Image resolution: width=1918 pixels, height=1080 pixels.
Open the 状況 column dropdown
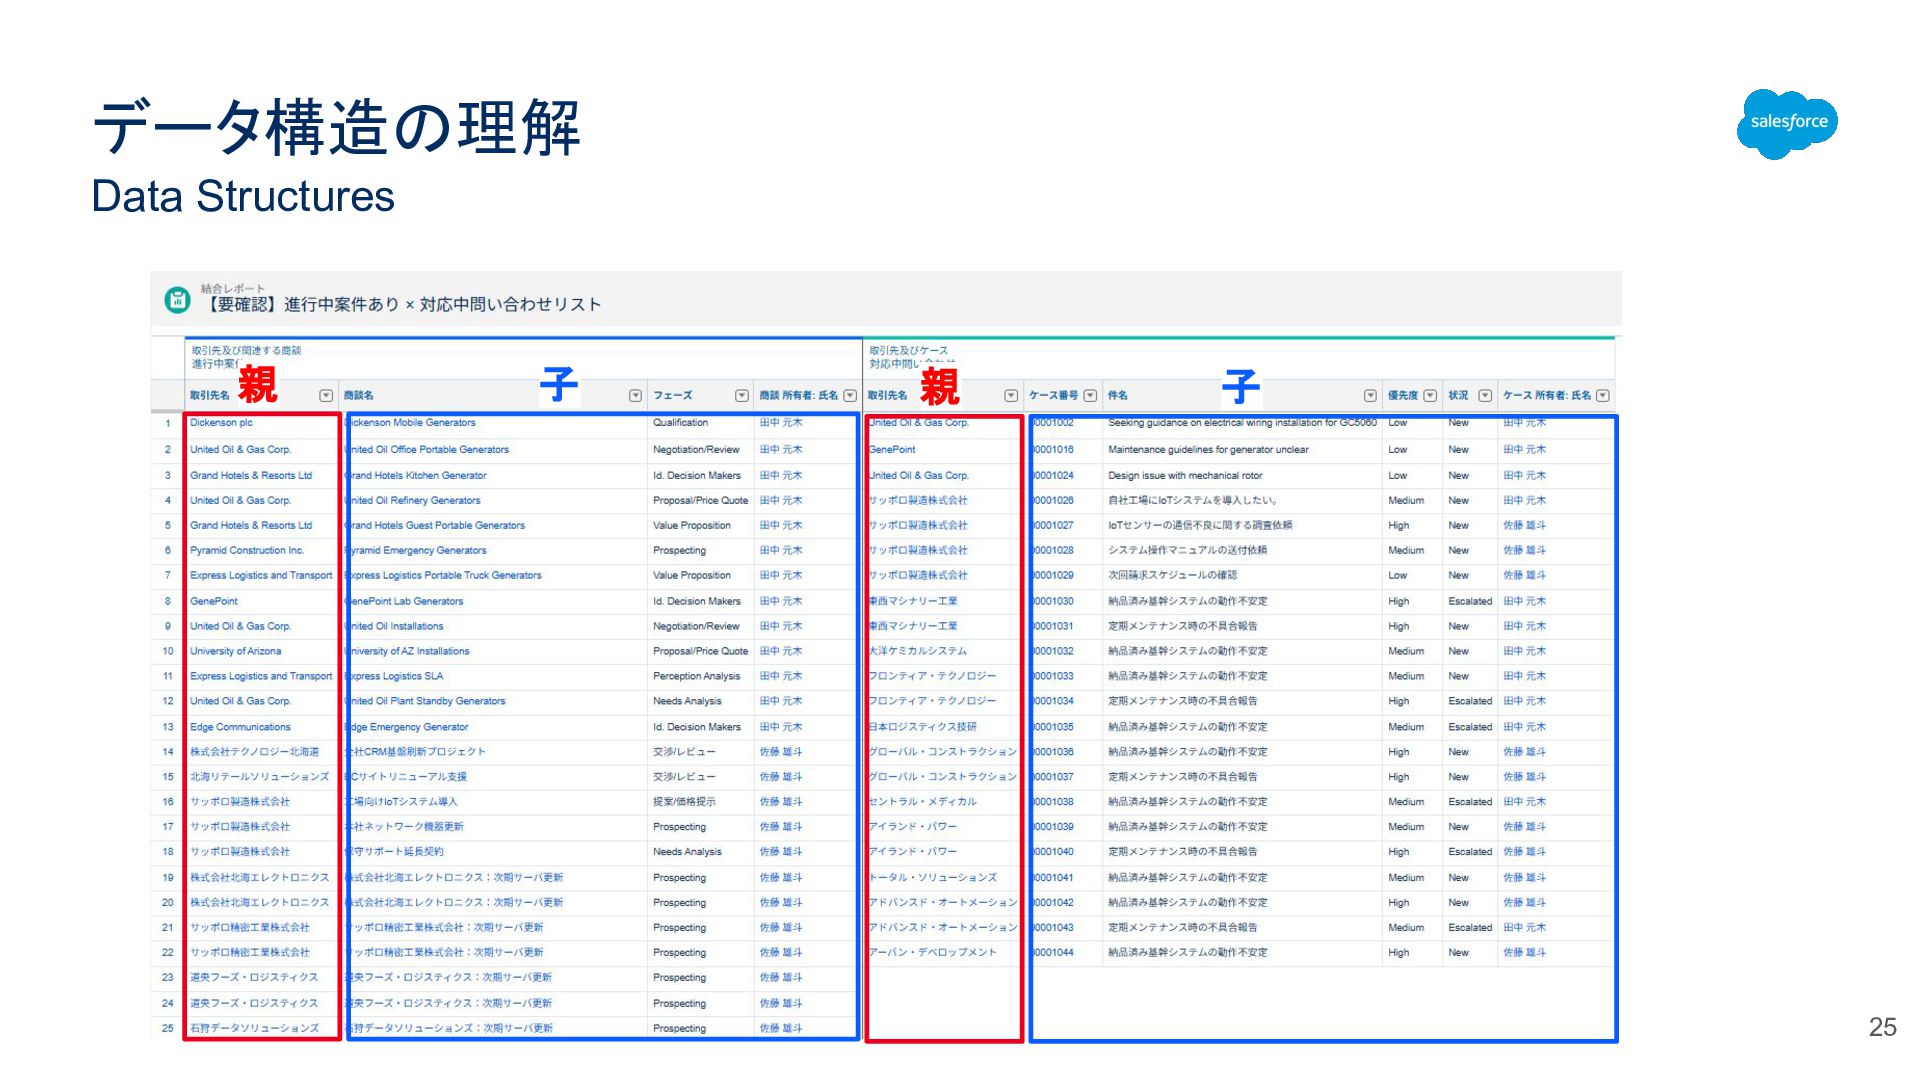[1485, 396]
